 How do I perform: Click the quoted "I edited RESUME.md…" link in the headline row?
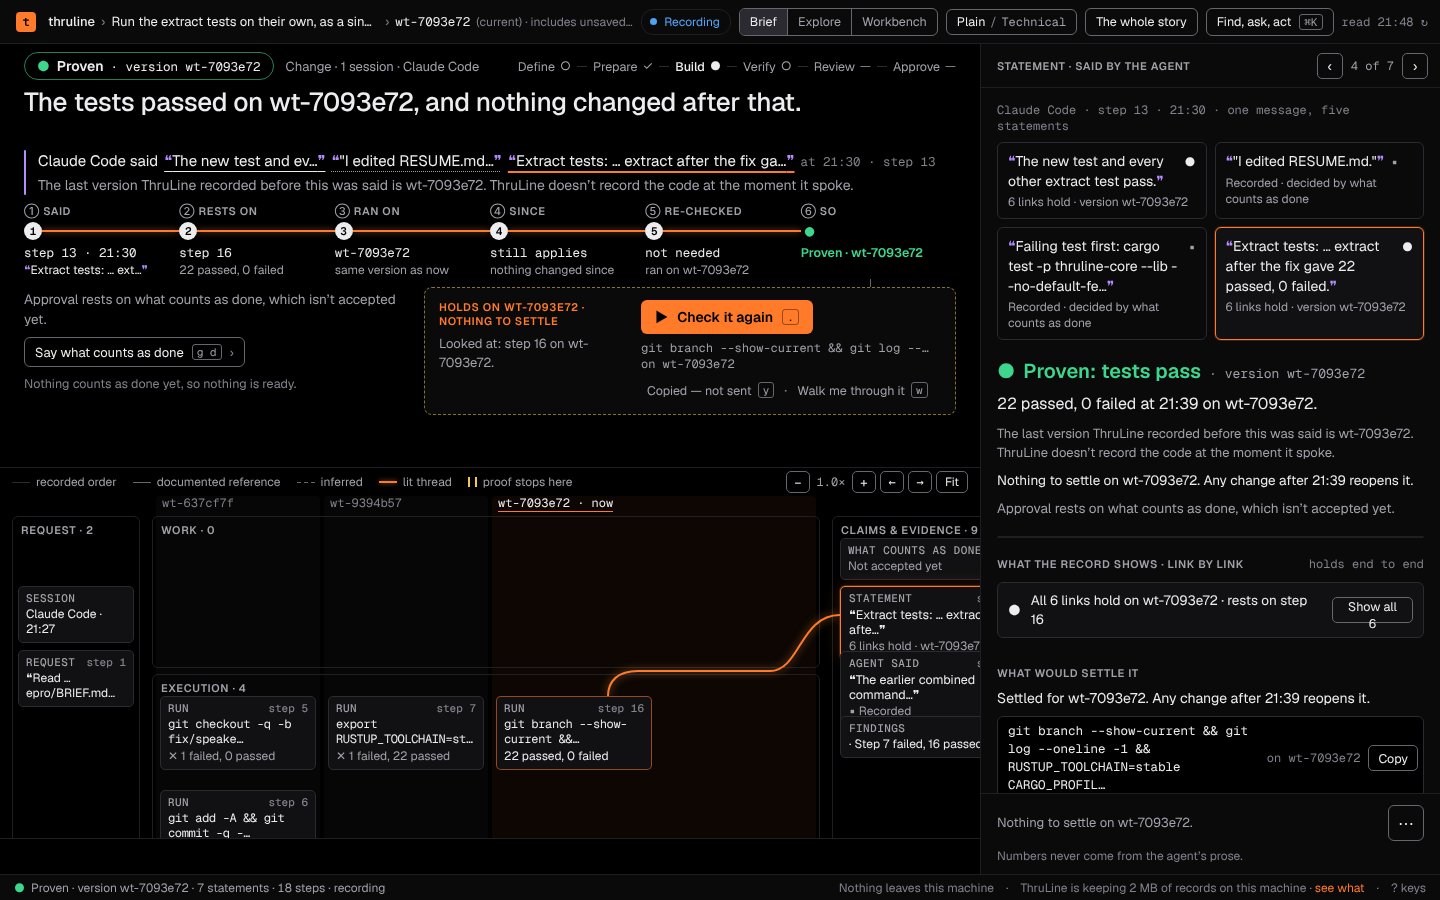(416, 161)
